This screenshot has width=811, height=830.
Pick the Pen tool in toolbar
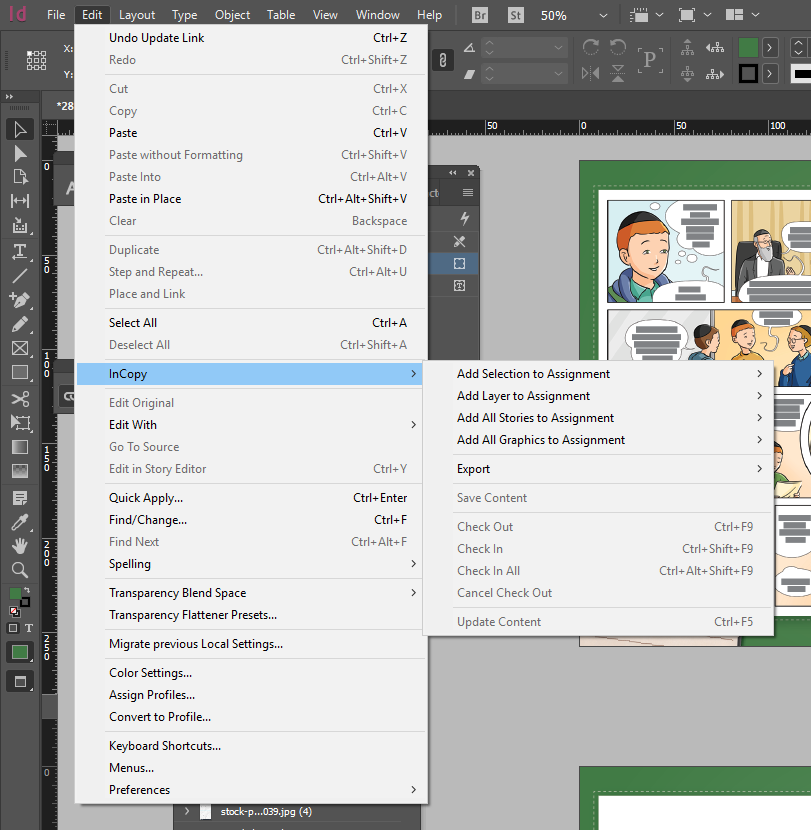[20, 299]
